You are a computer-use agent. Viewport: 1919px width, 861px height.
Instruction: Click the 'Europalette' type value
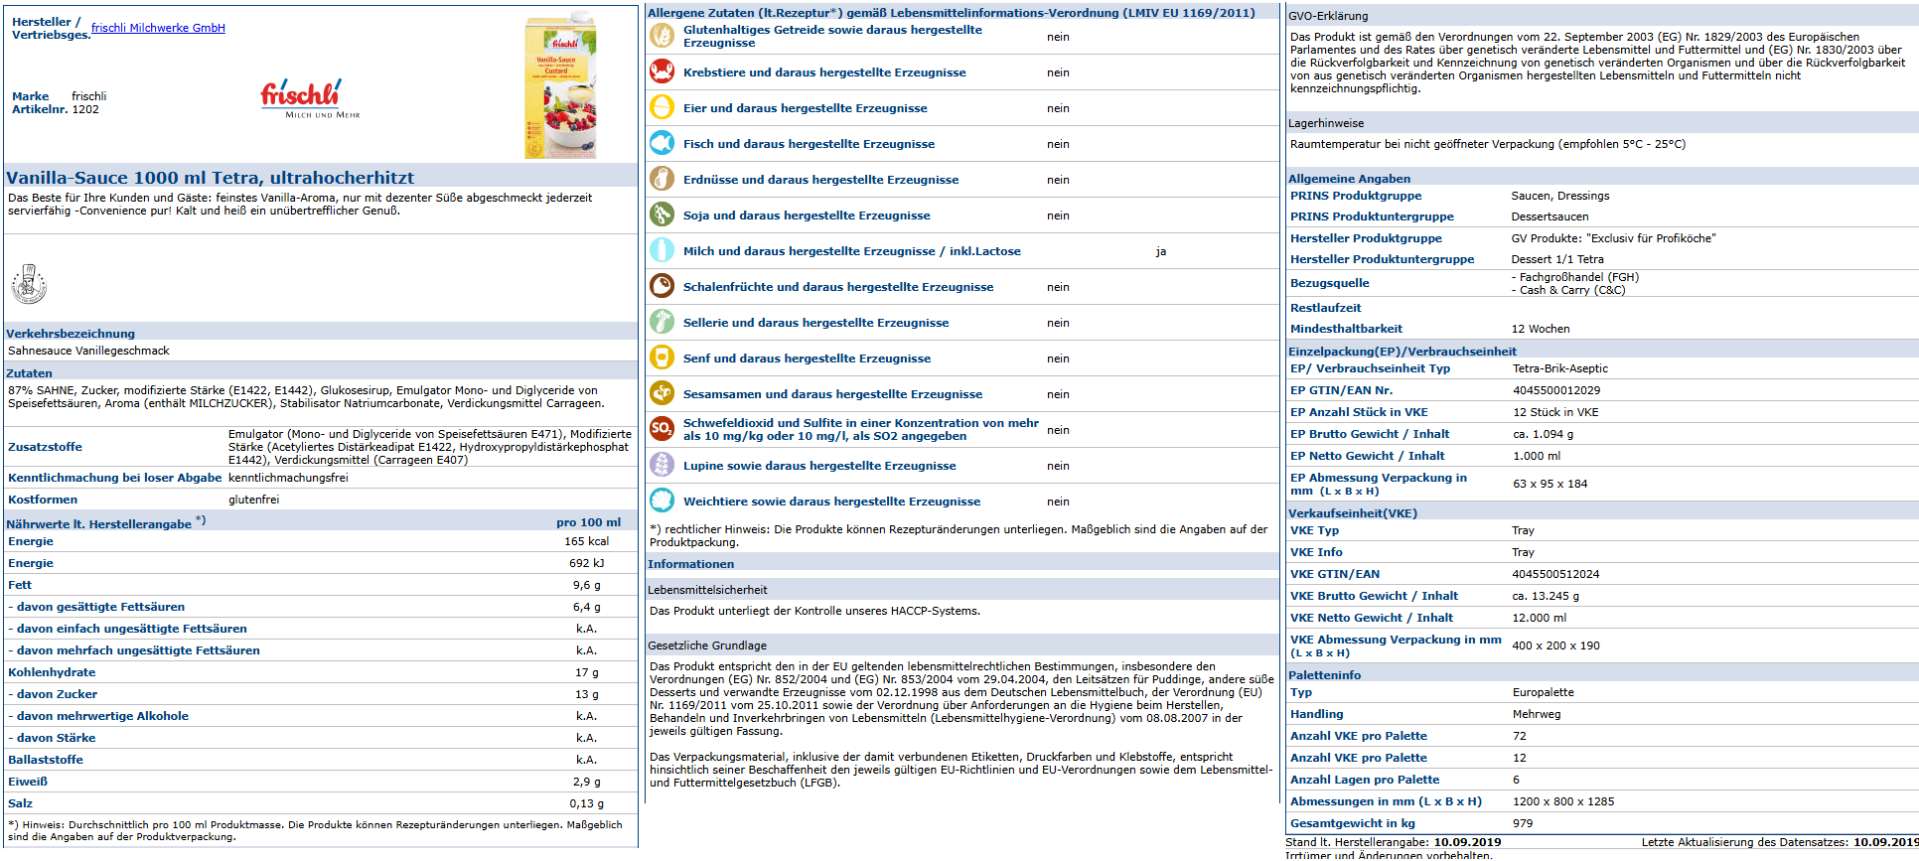[x=1542, y=693]
